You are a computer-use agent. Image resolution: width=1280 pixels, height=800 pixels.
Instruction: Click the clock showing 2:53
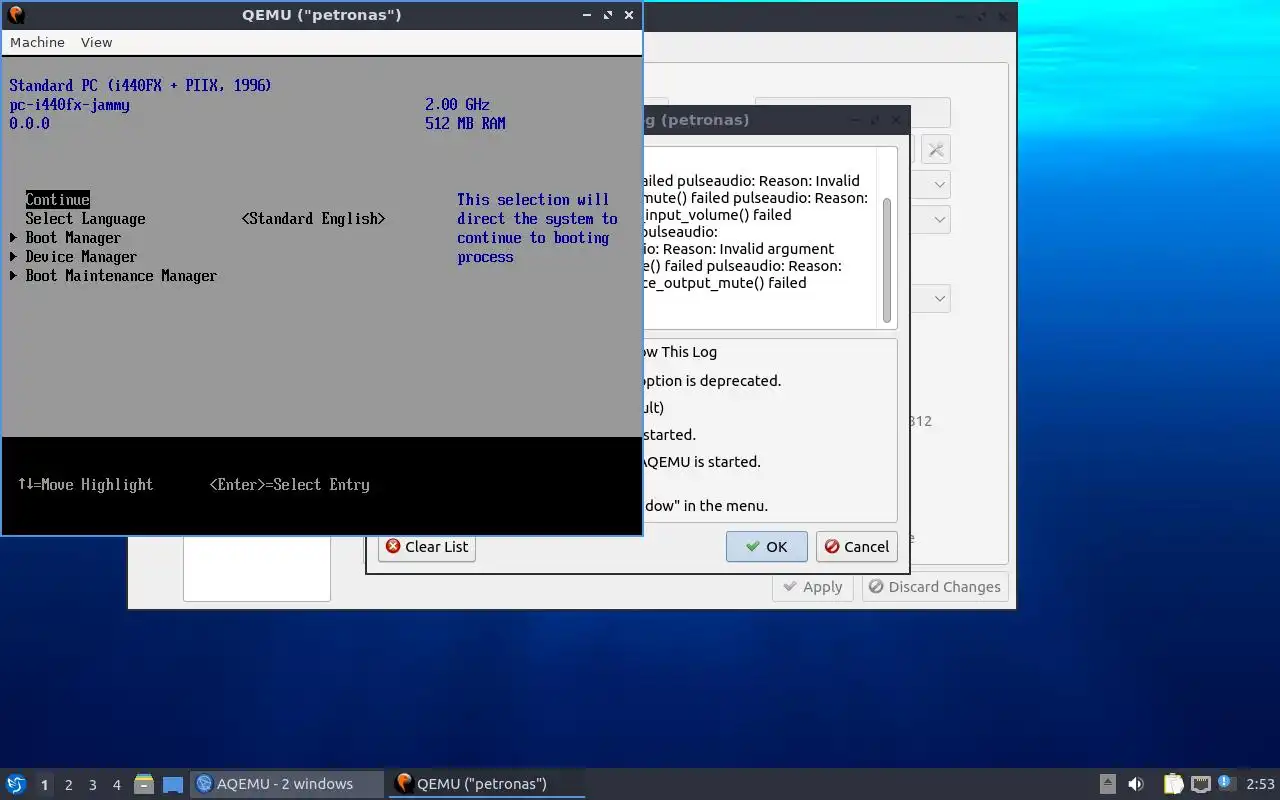1260,784
